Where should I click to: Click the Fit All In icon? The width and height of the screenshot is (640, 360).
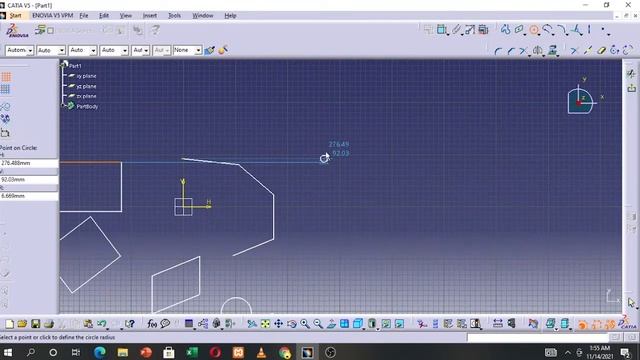click(265, 324)
